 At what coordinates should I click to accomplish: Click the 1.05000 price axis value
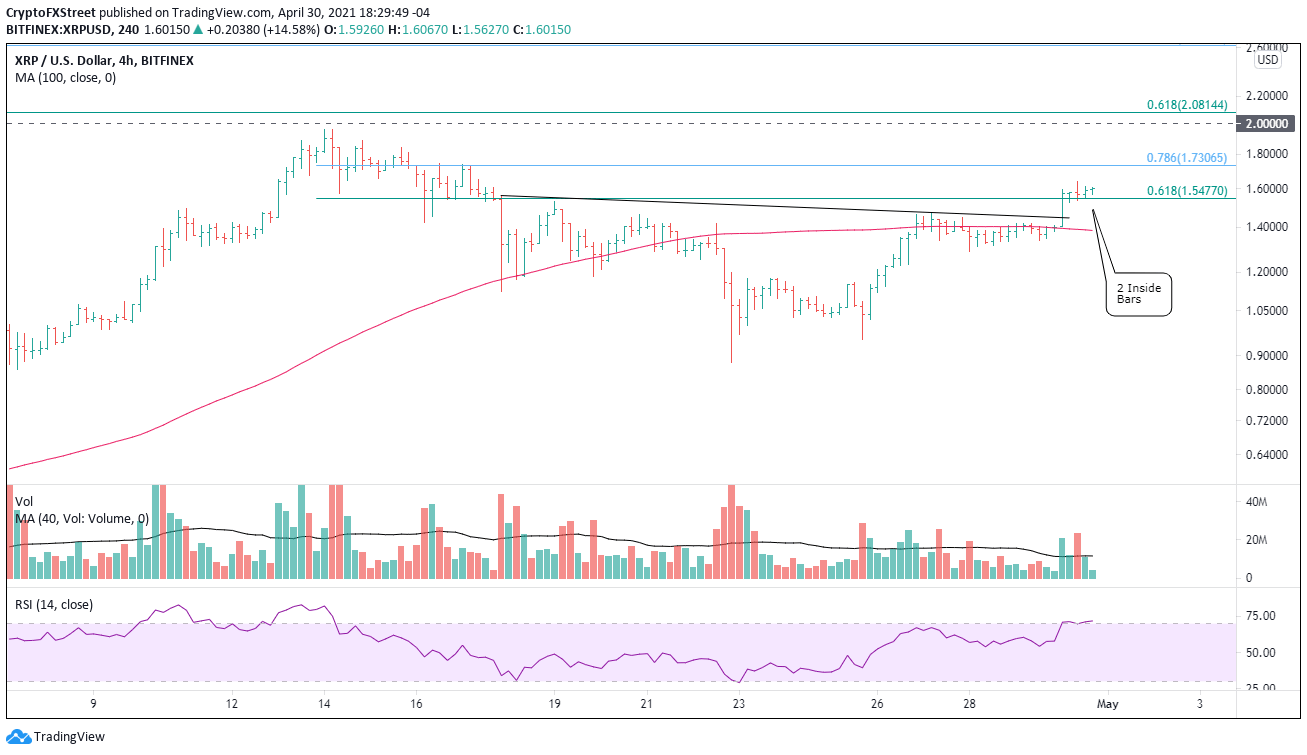click(1268, 310)
